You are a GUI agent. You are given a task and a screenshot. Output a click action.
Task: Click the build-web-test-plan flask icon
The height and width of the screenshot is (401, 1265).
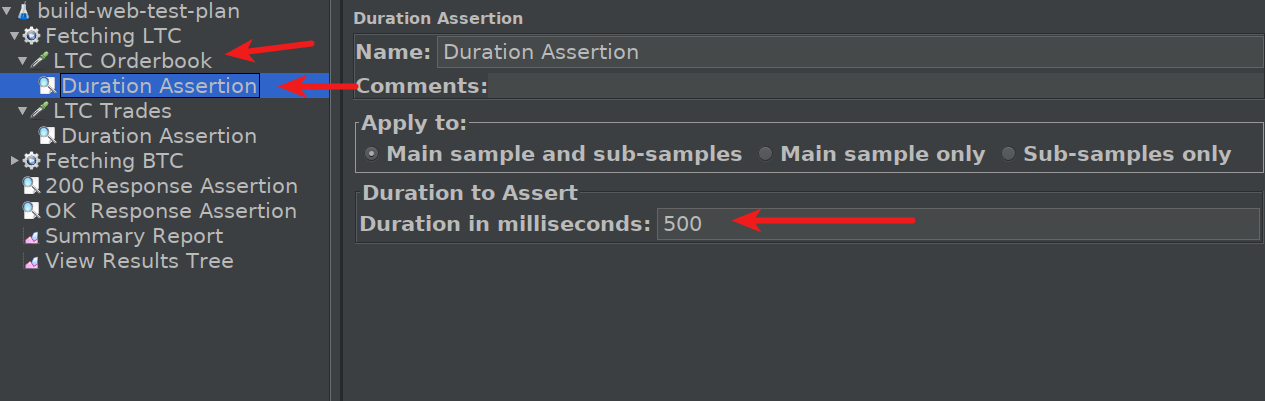click(x=24, y=11)
